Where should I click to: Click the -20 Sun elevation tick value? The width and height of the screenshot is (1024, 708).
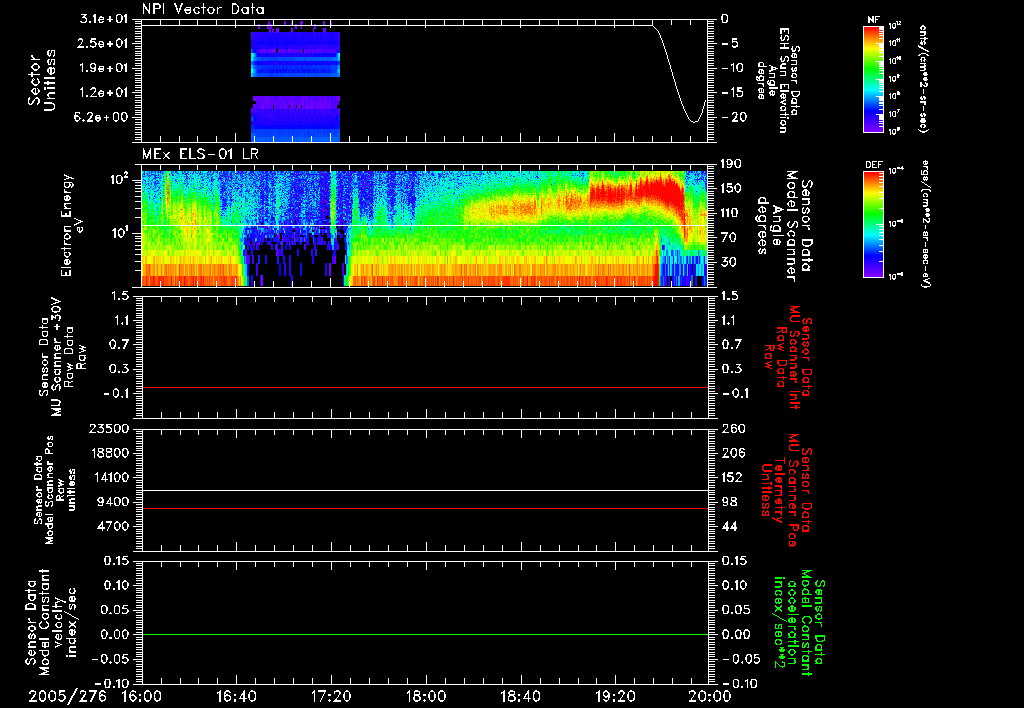click(x=733, y=118)
